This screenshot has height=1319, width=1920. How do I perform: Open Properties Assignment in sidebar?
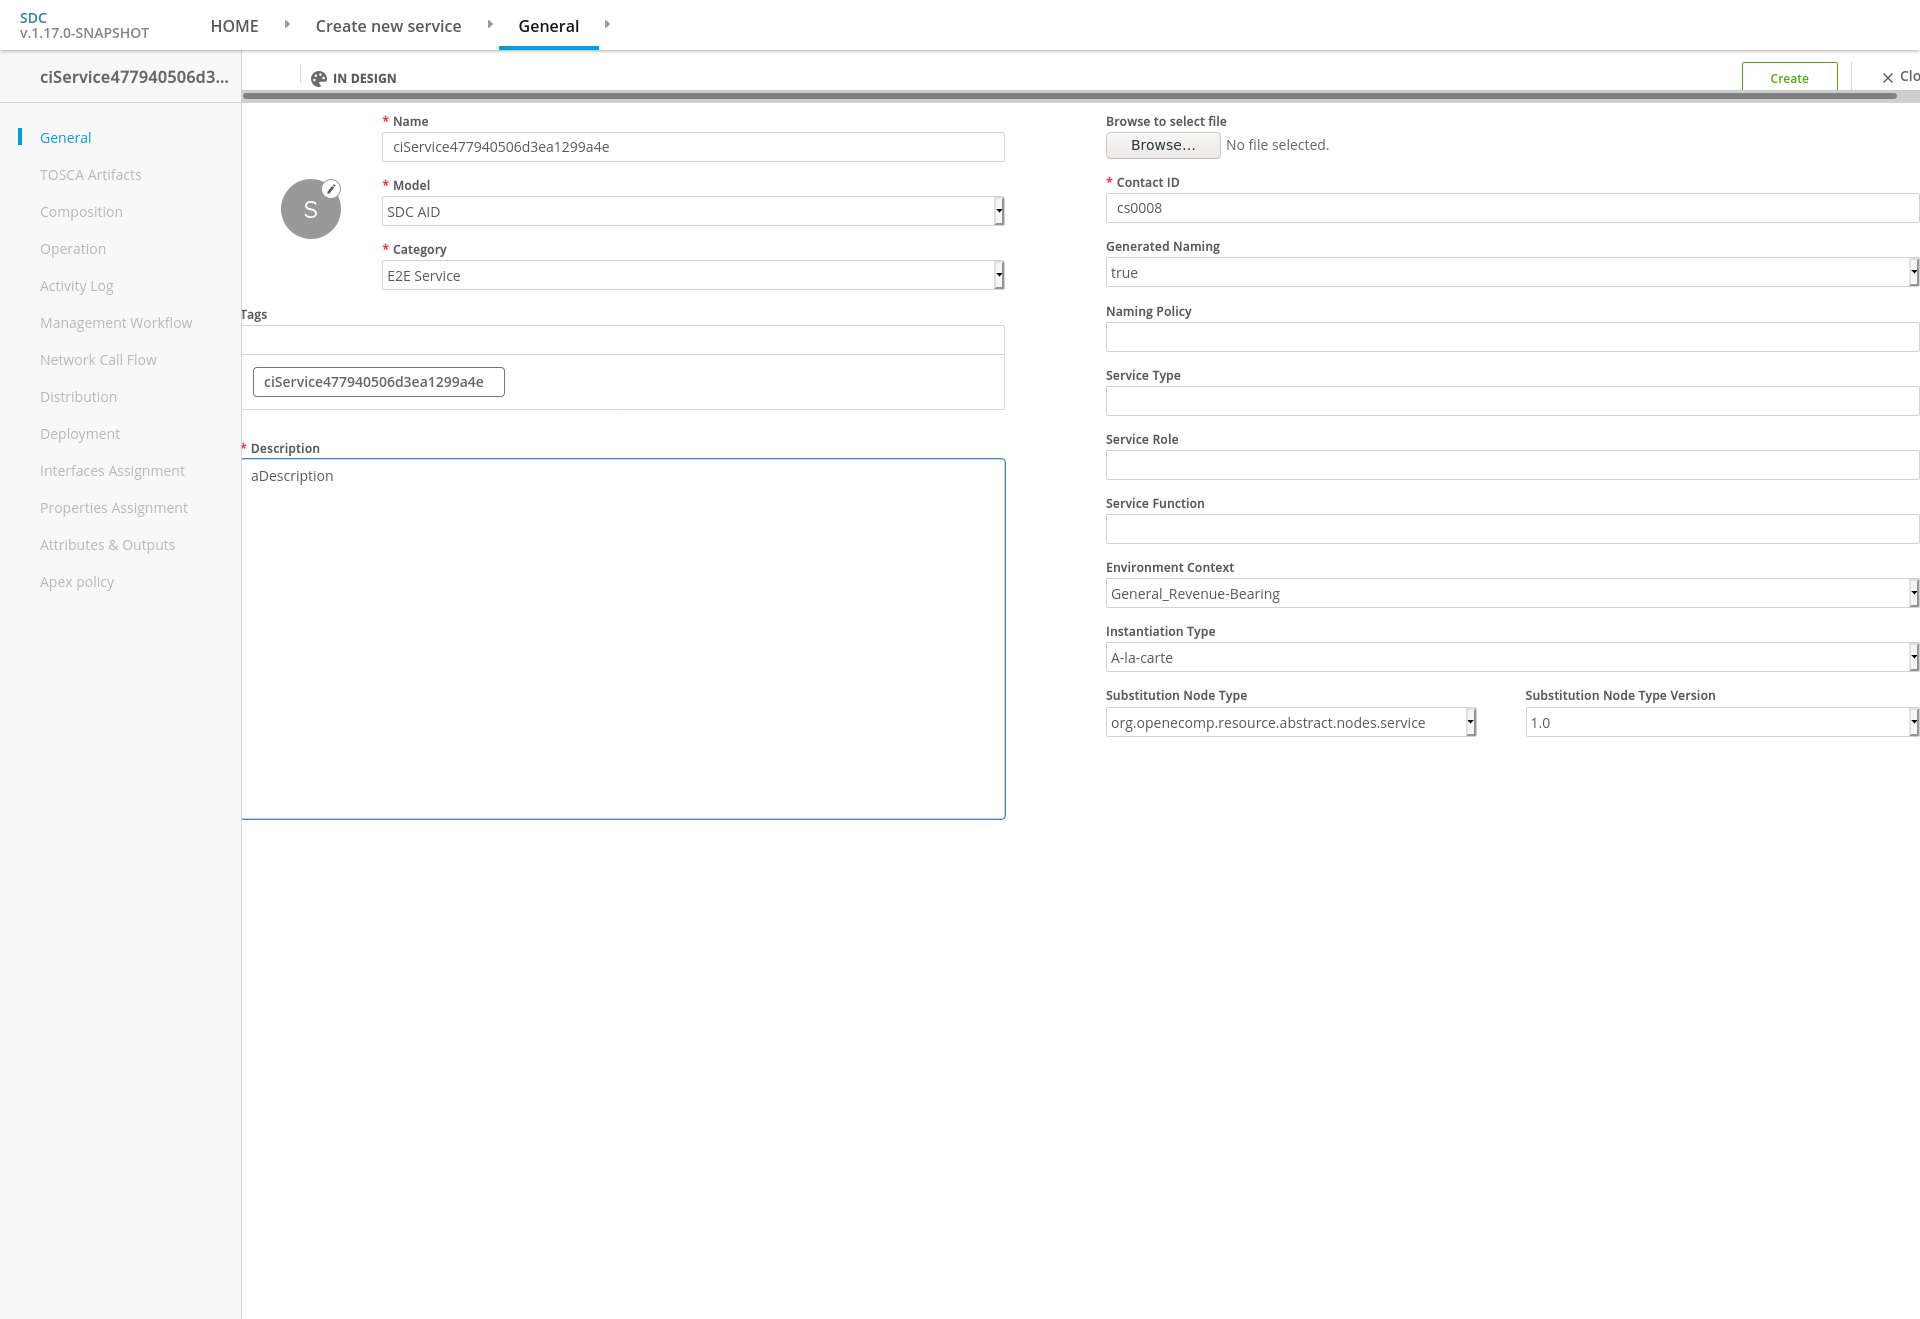pos(114,508)
